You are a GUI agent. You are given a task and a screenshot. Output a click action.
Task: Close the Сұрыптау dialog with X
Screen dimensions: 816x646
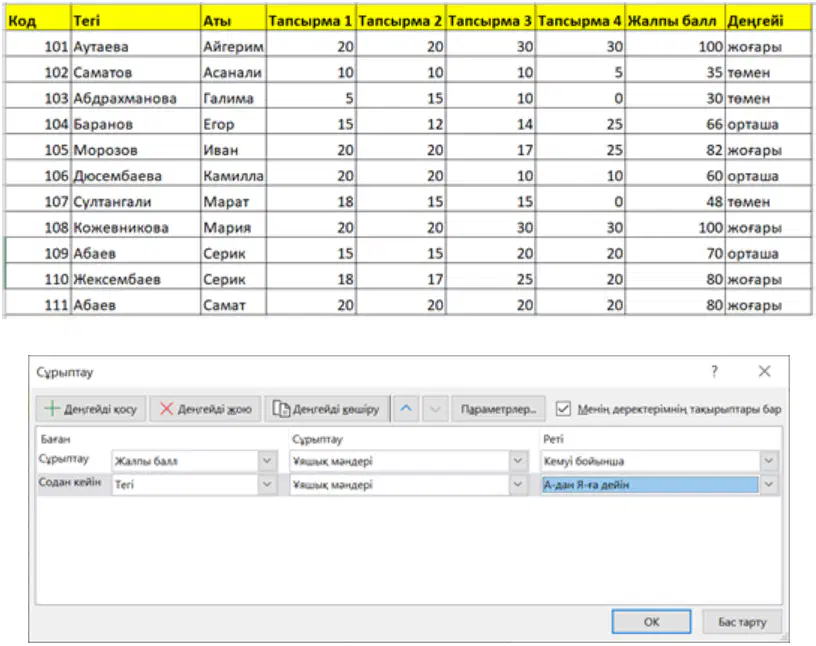[764, 371]
